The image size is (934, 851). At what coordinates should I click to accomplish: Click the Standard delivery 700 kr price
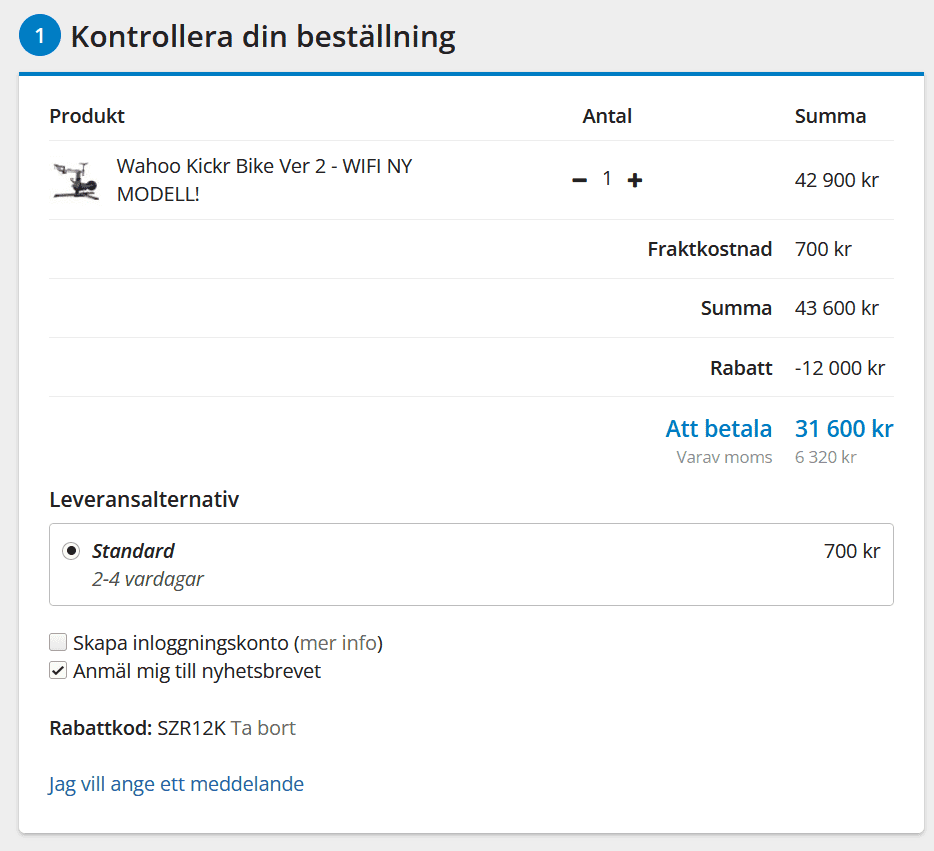[851, 551]
